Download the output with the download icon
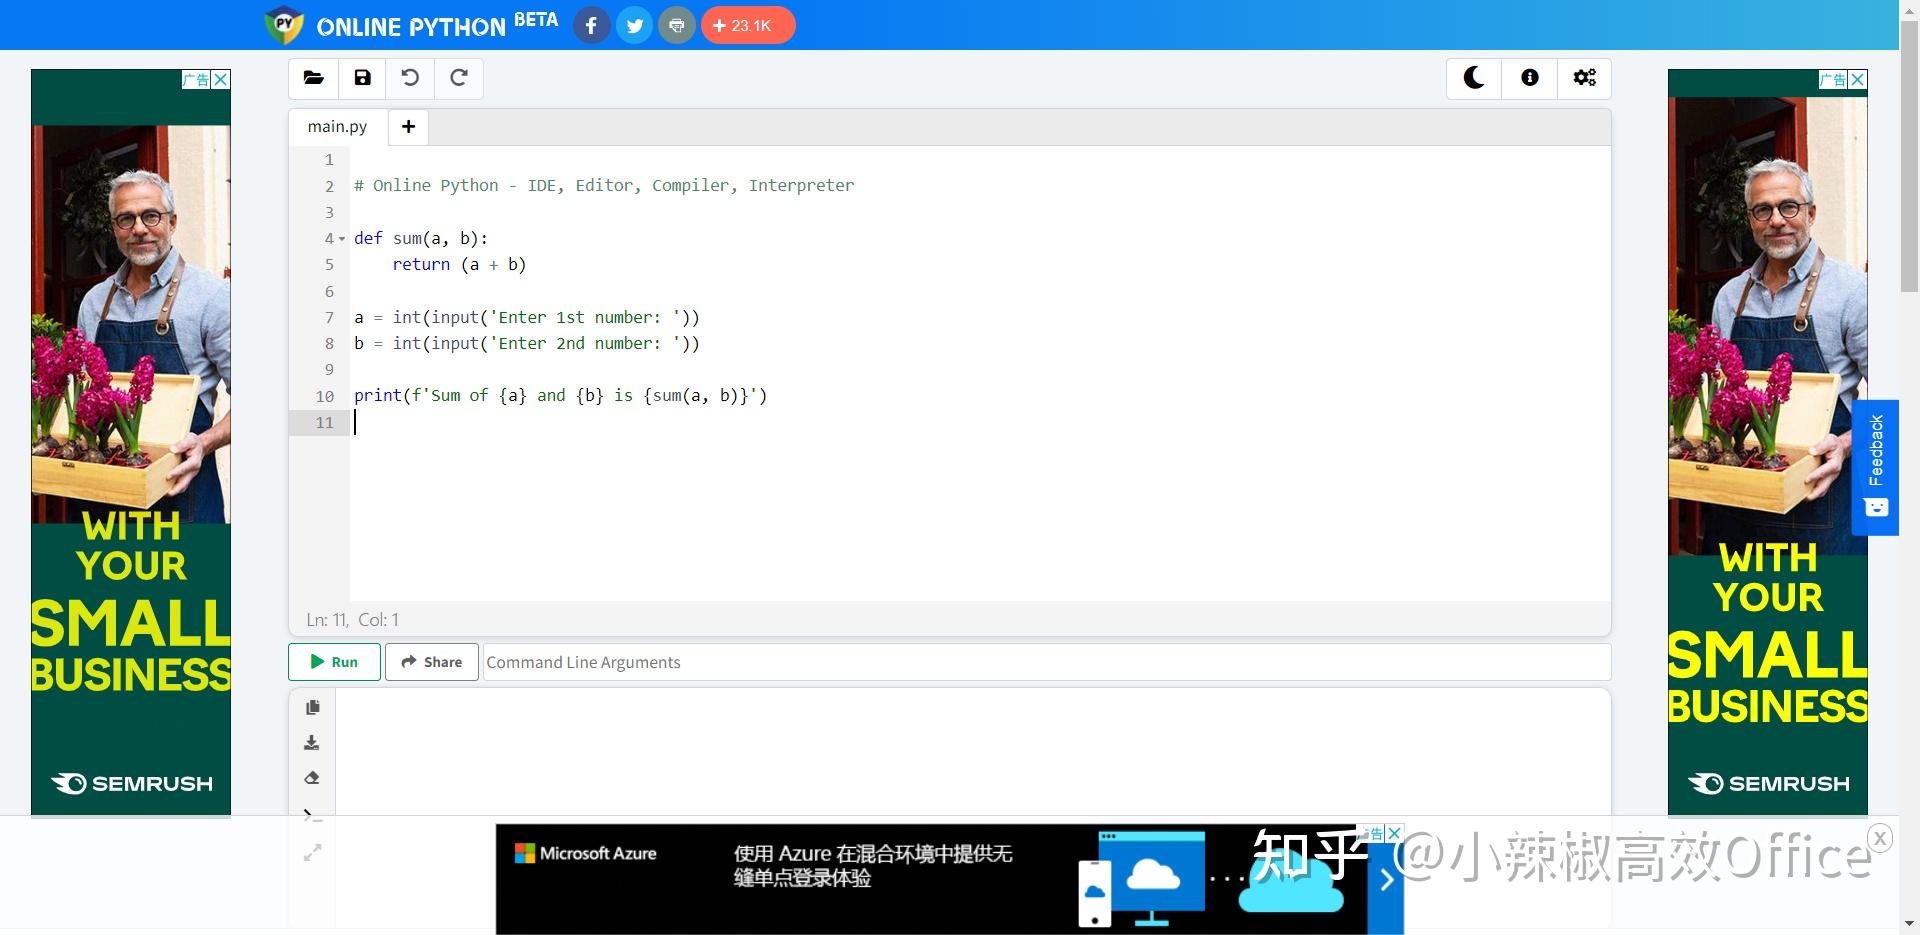1920x935 pixels. (x=312, y=743)
